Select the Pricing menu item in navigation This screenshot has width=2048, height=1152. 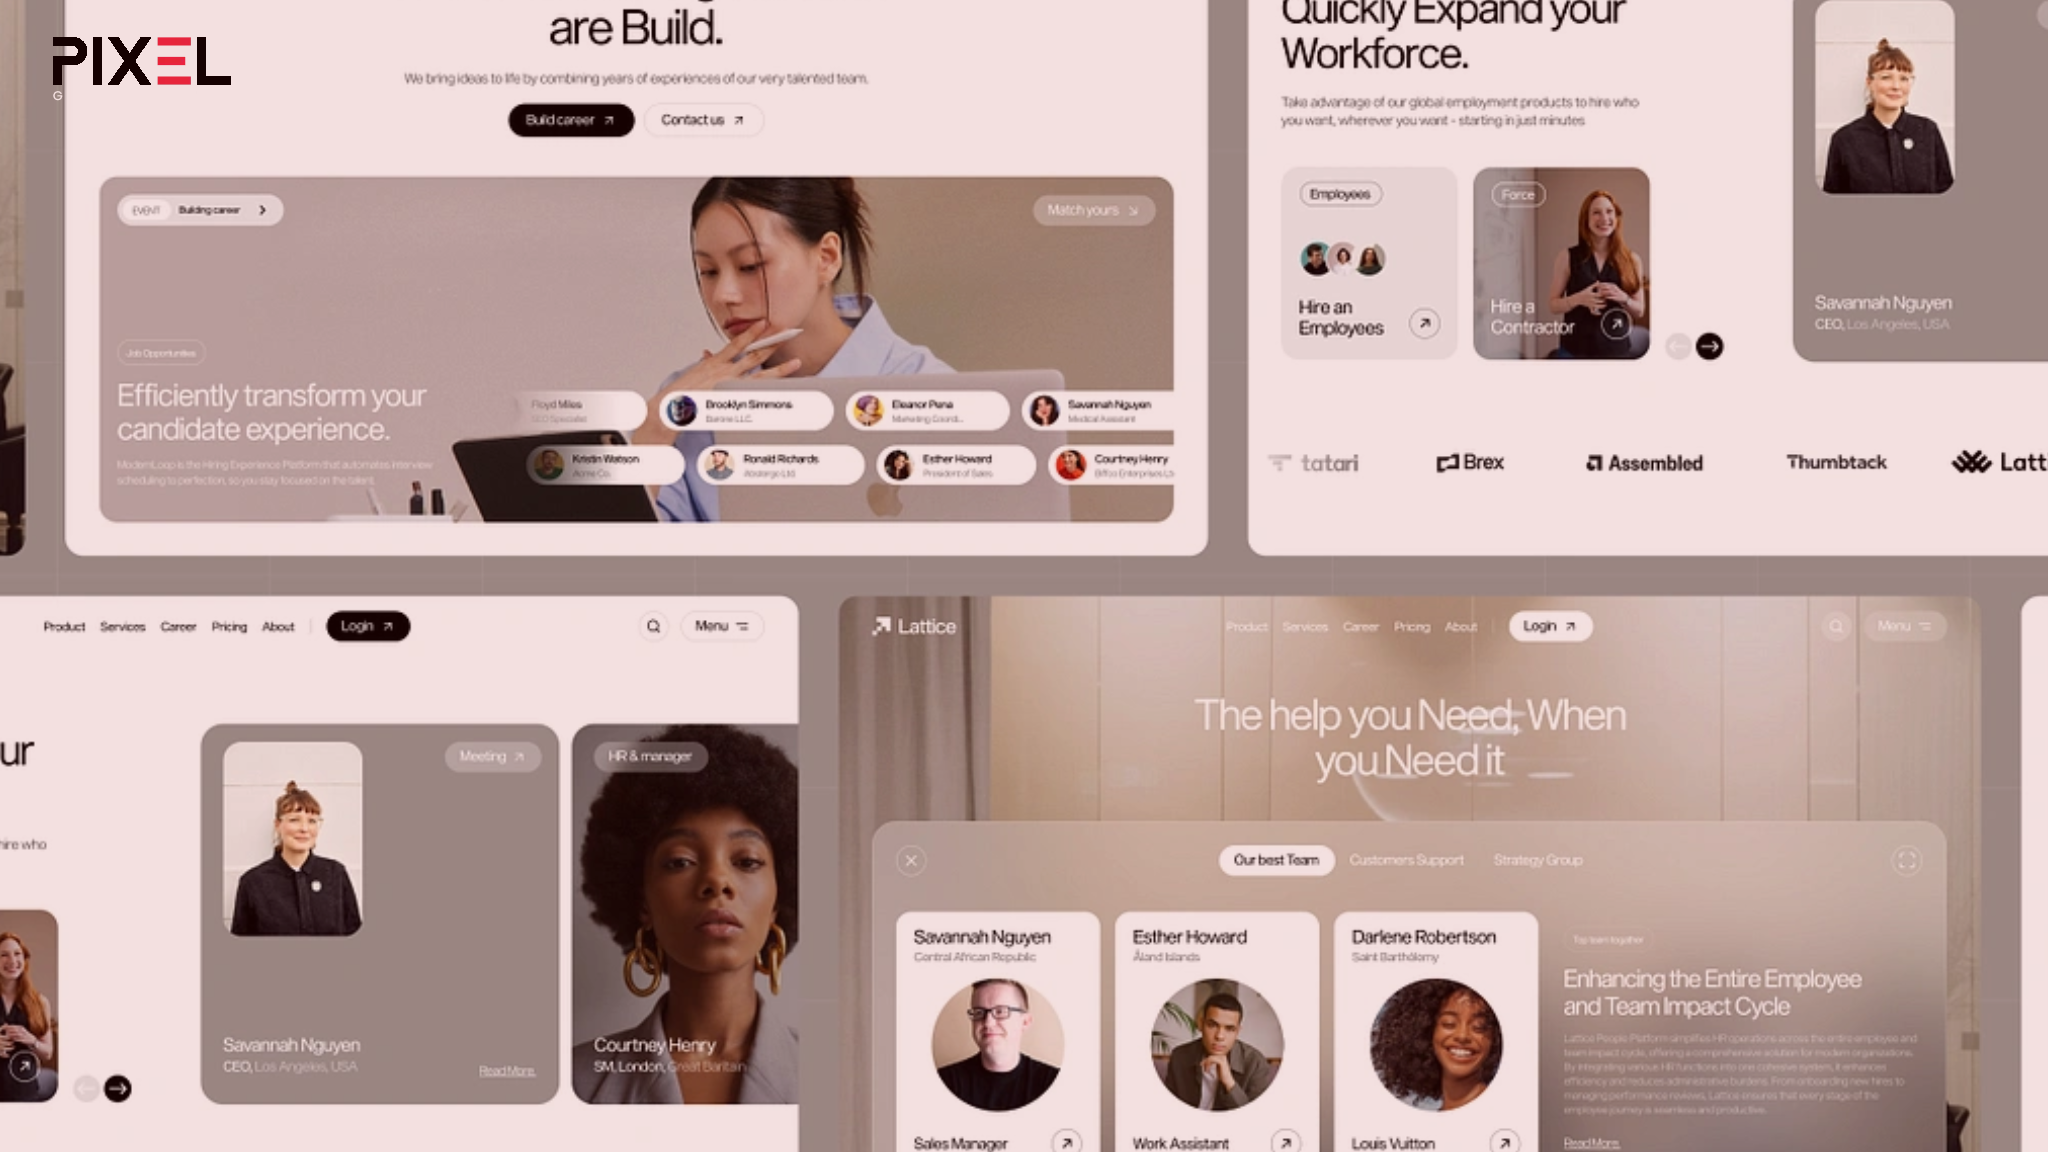[228, 626]
